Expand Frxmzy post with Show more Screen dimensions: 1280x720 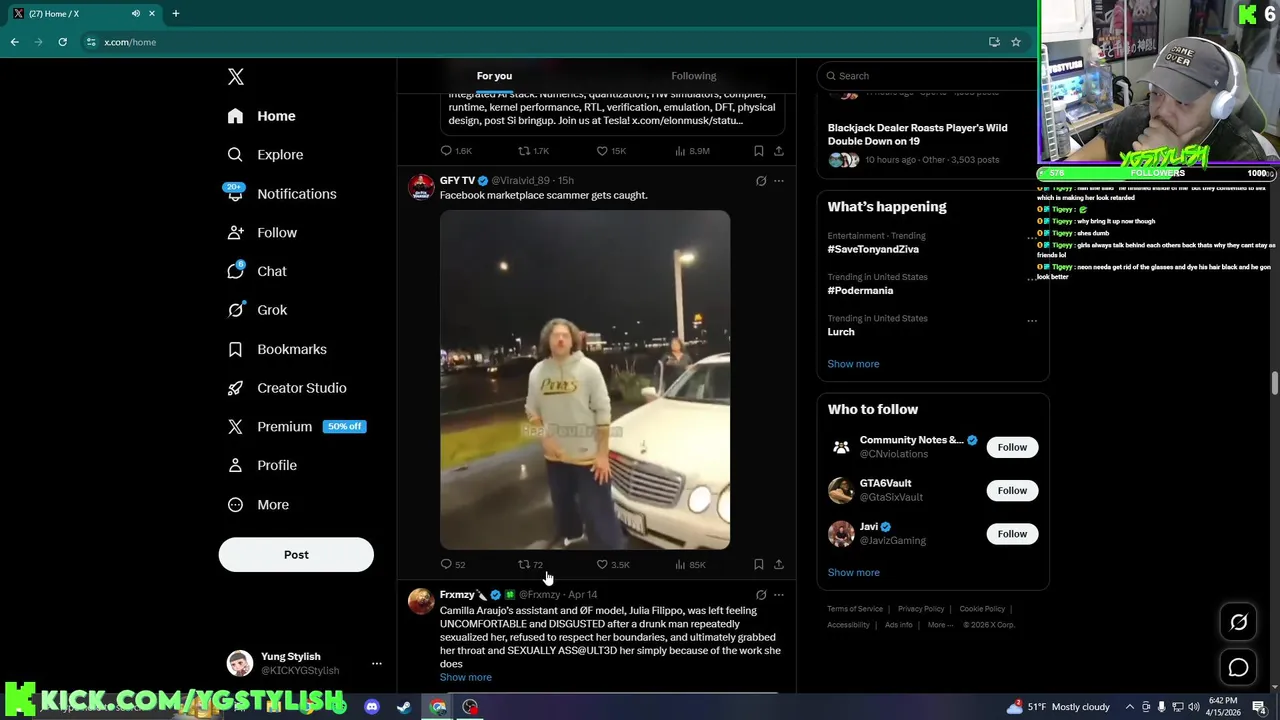[x=466, y=677]
